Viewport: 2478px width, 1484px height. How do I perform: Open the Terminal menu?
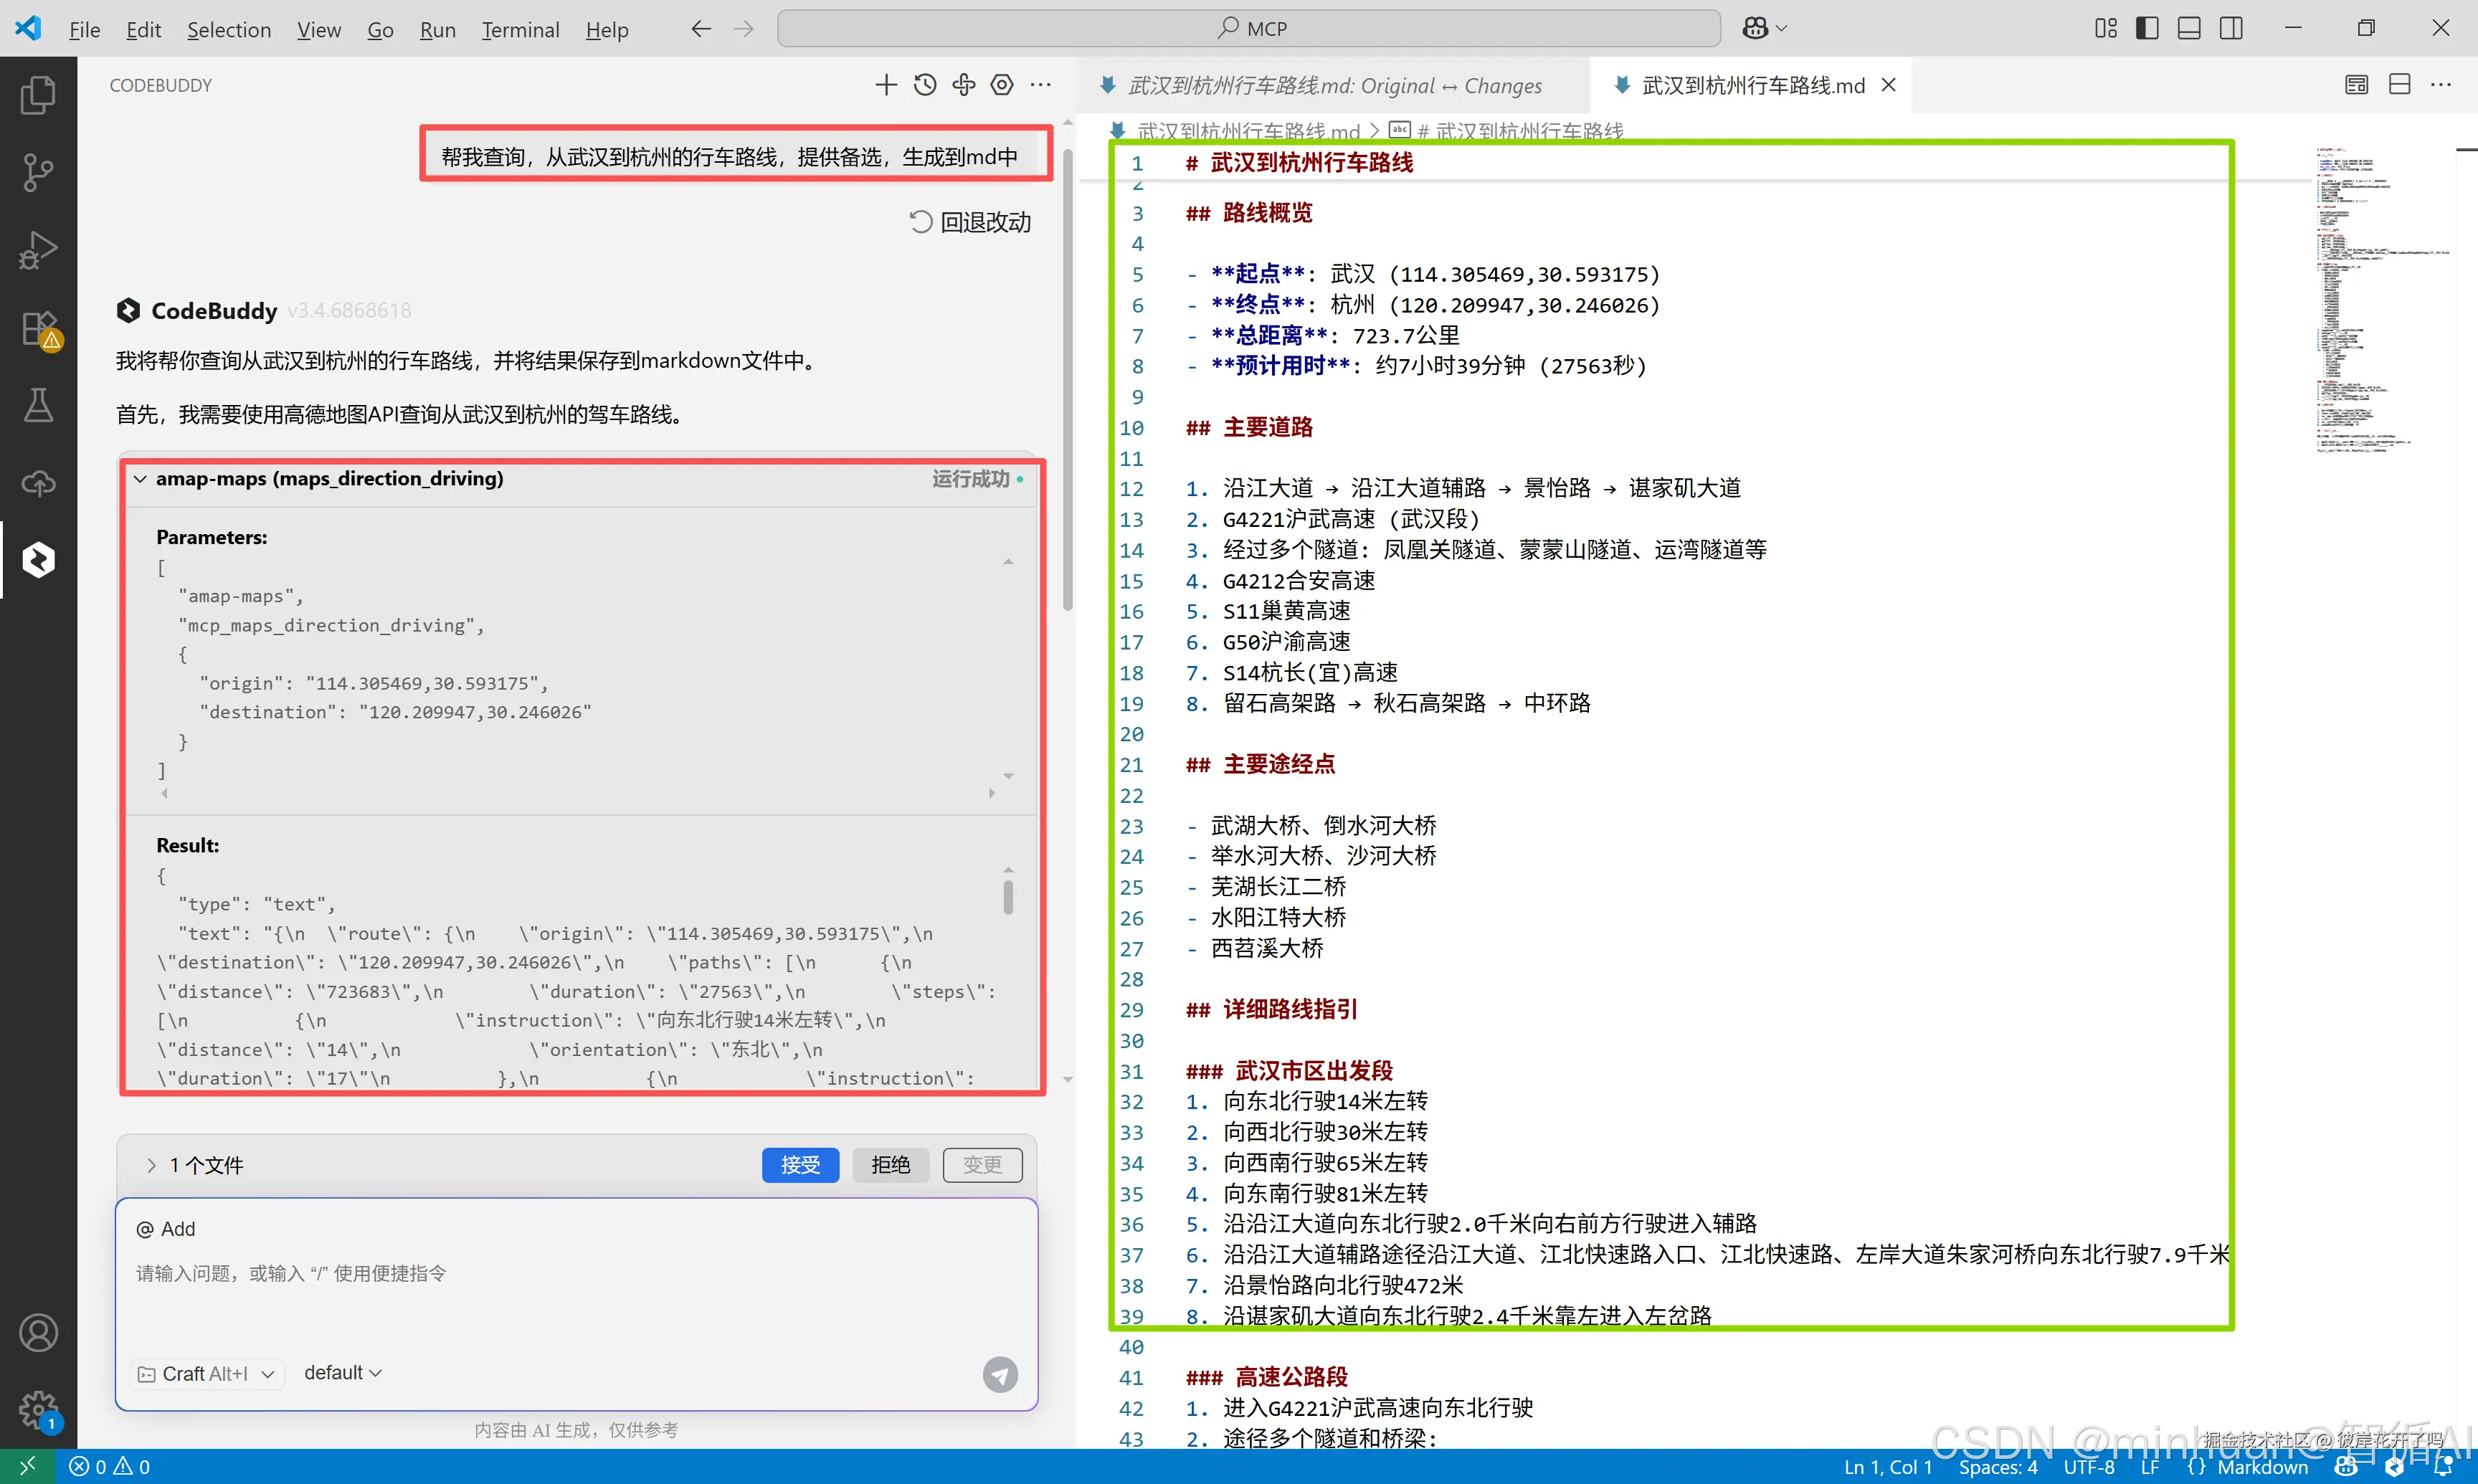click(x=520, y=30)
